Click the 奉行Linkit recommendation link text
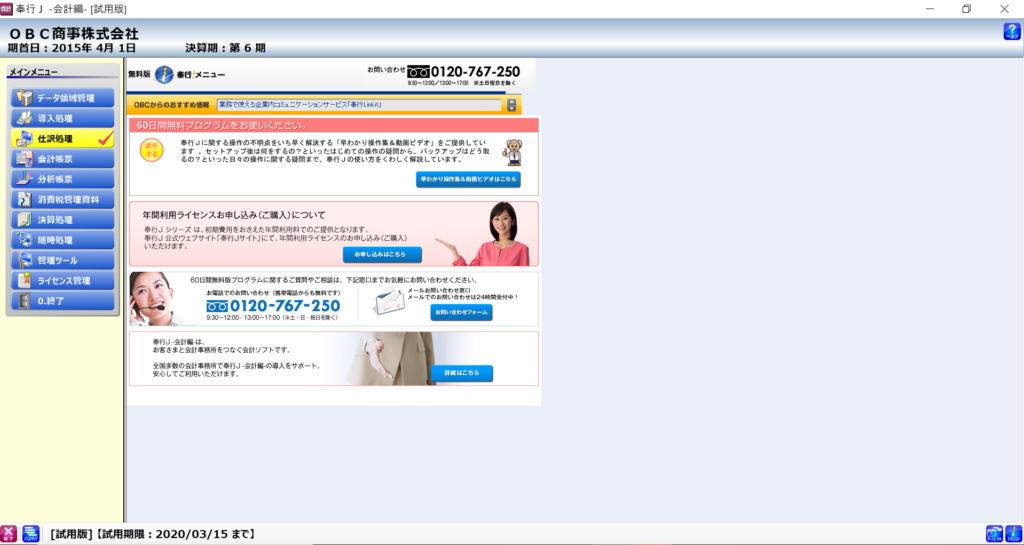The height and width of the screenshot is (545, 1024). (x=300, y=104)
